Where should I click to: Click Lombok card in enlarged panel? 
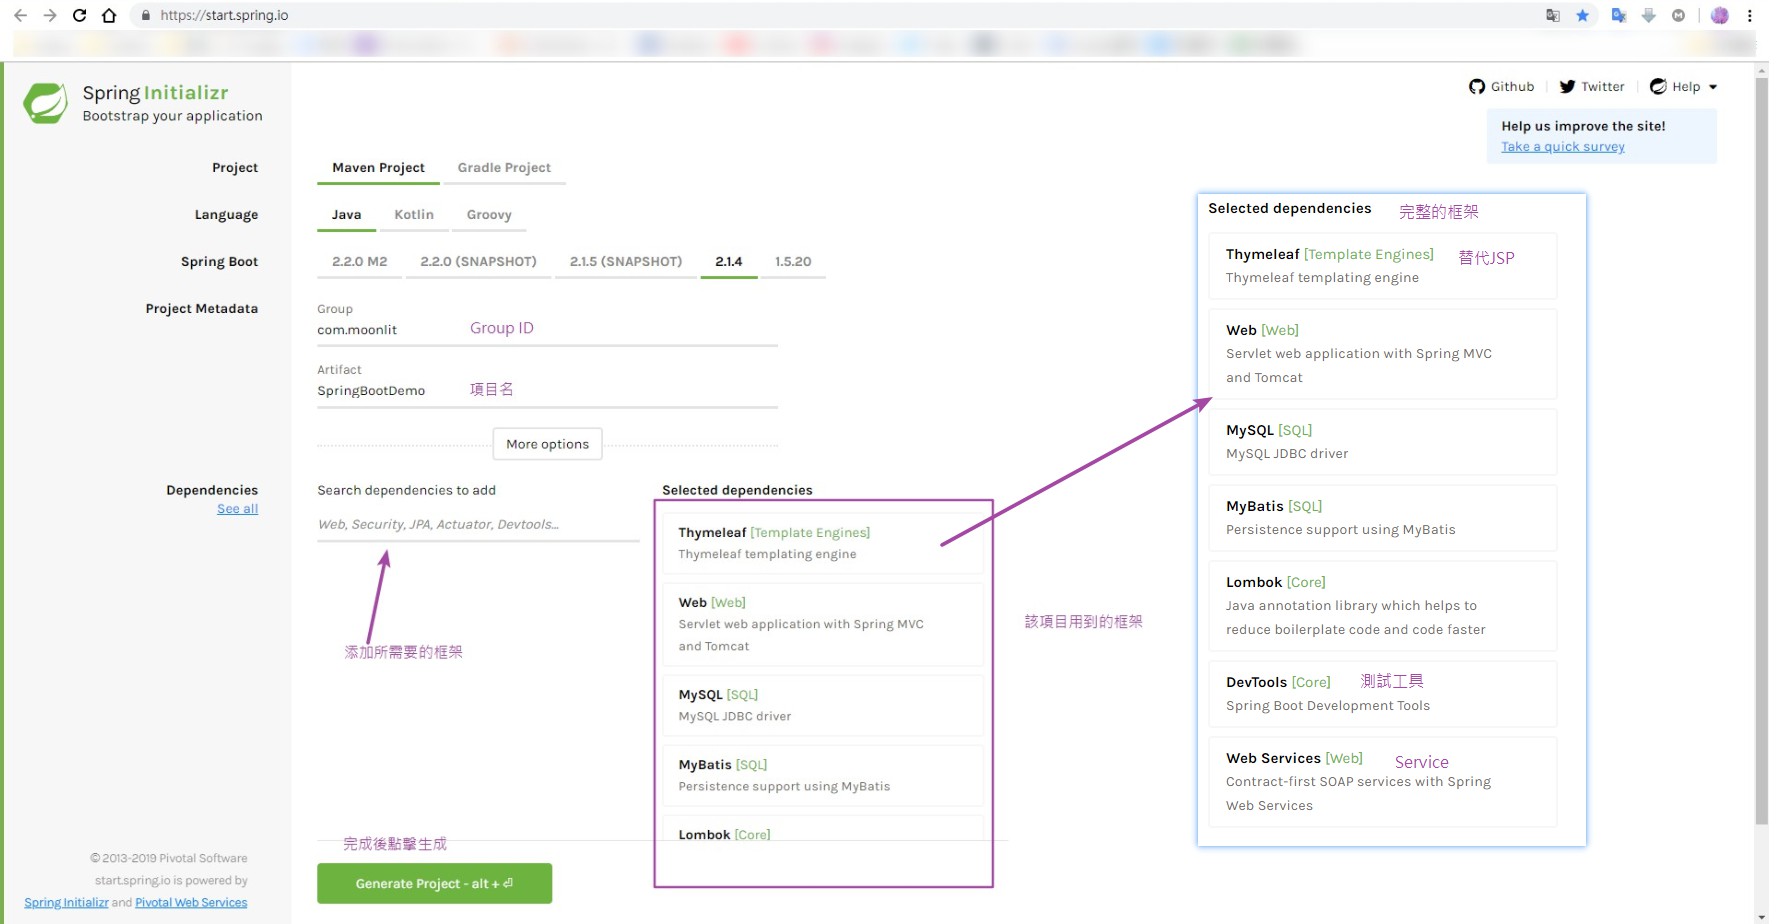pyautogui.click(x=1383, y=606)
